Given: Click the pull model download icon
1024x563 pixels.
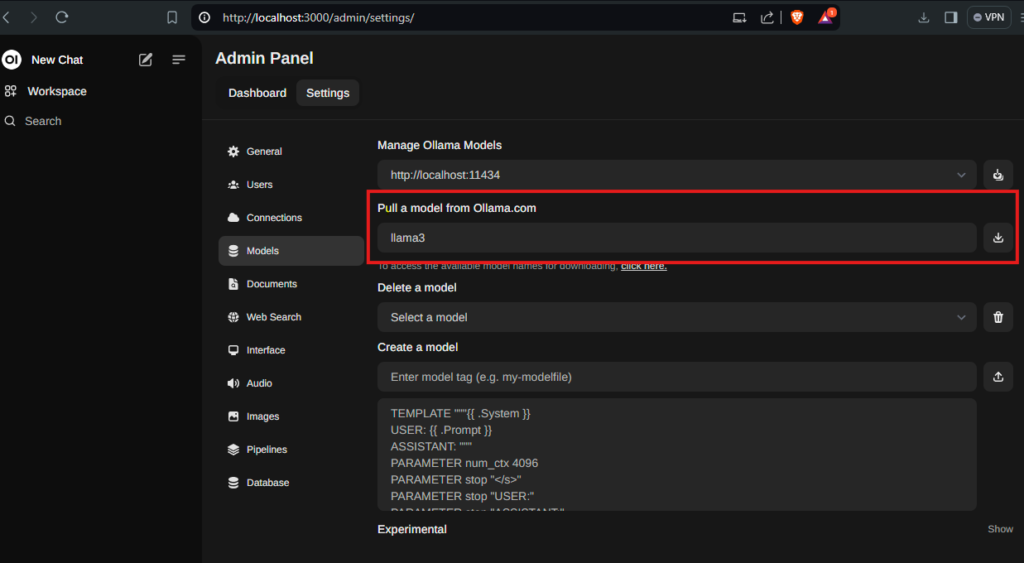Looking at the screenshot, I should [x=998, y=238].
